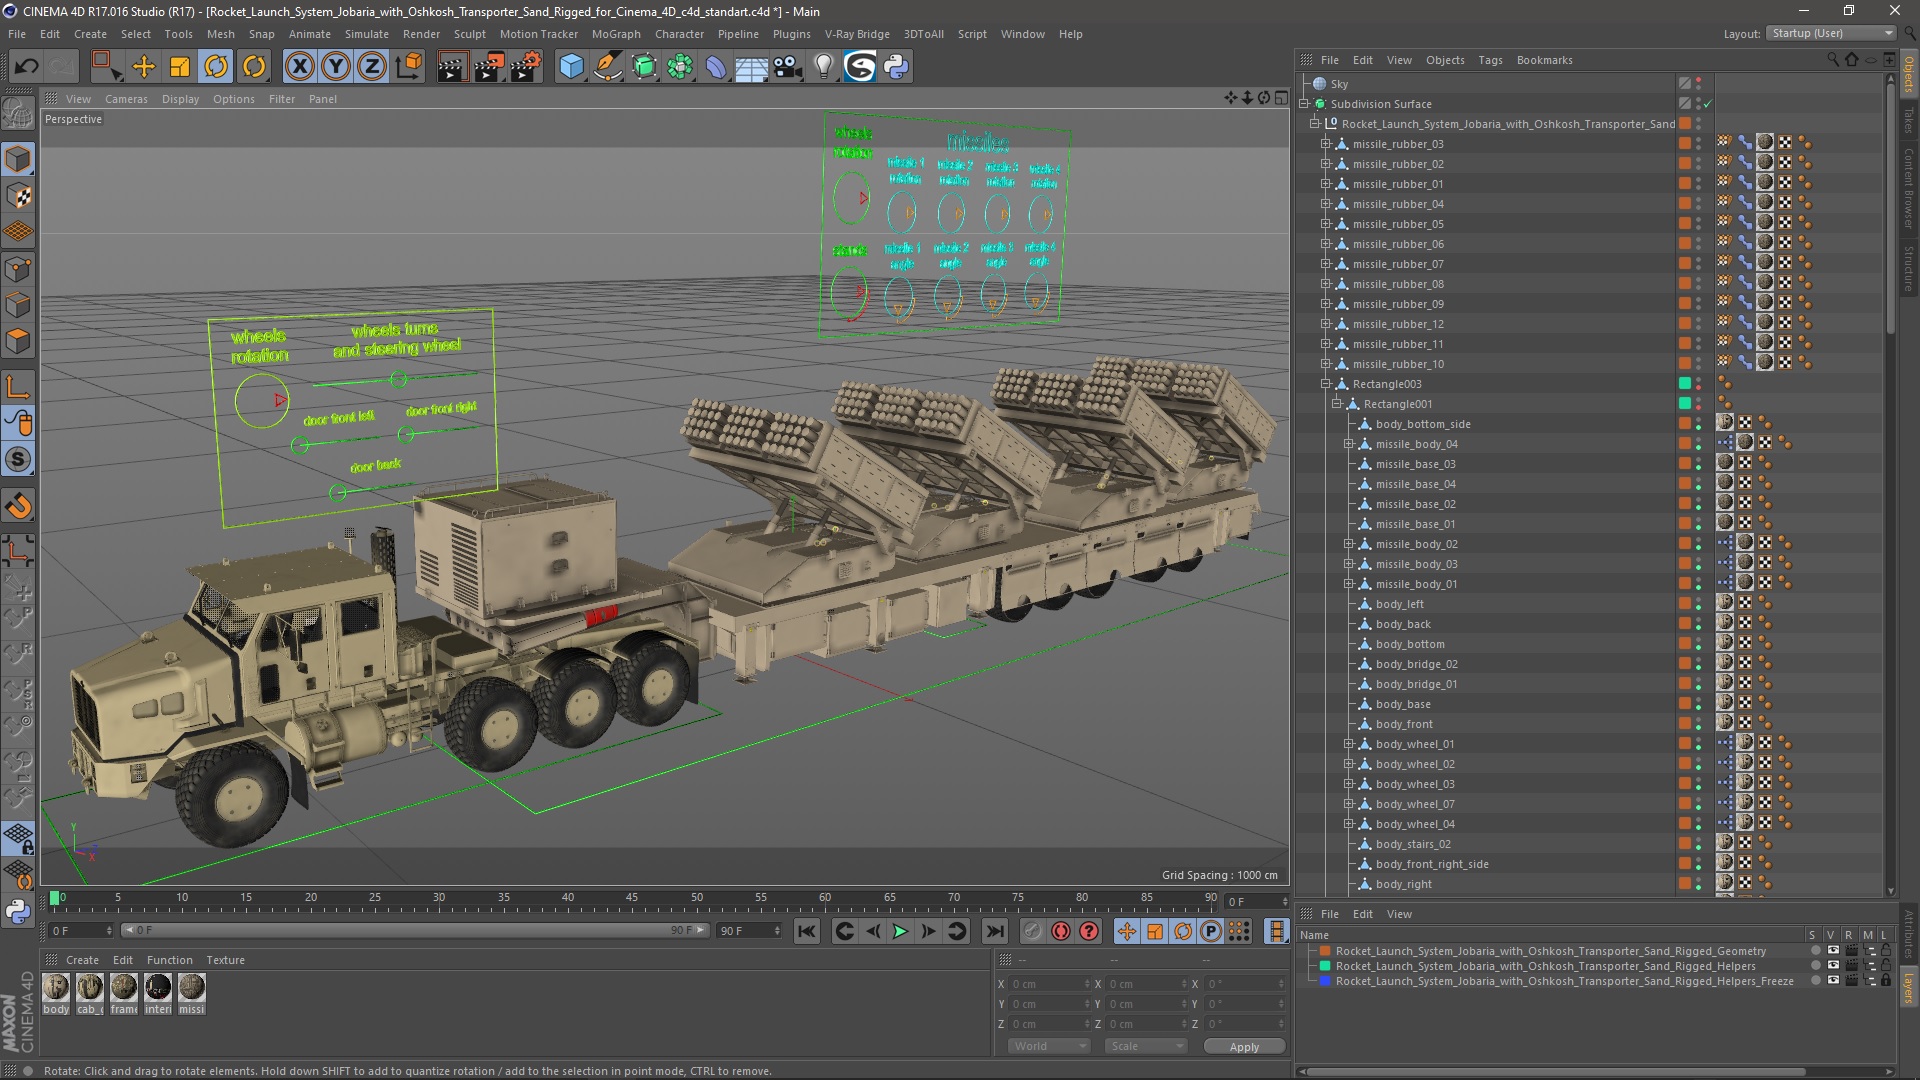
Task: Open the World coordinate system dropdown
Action: 1048,1046
